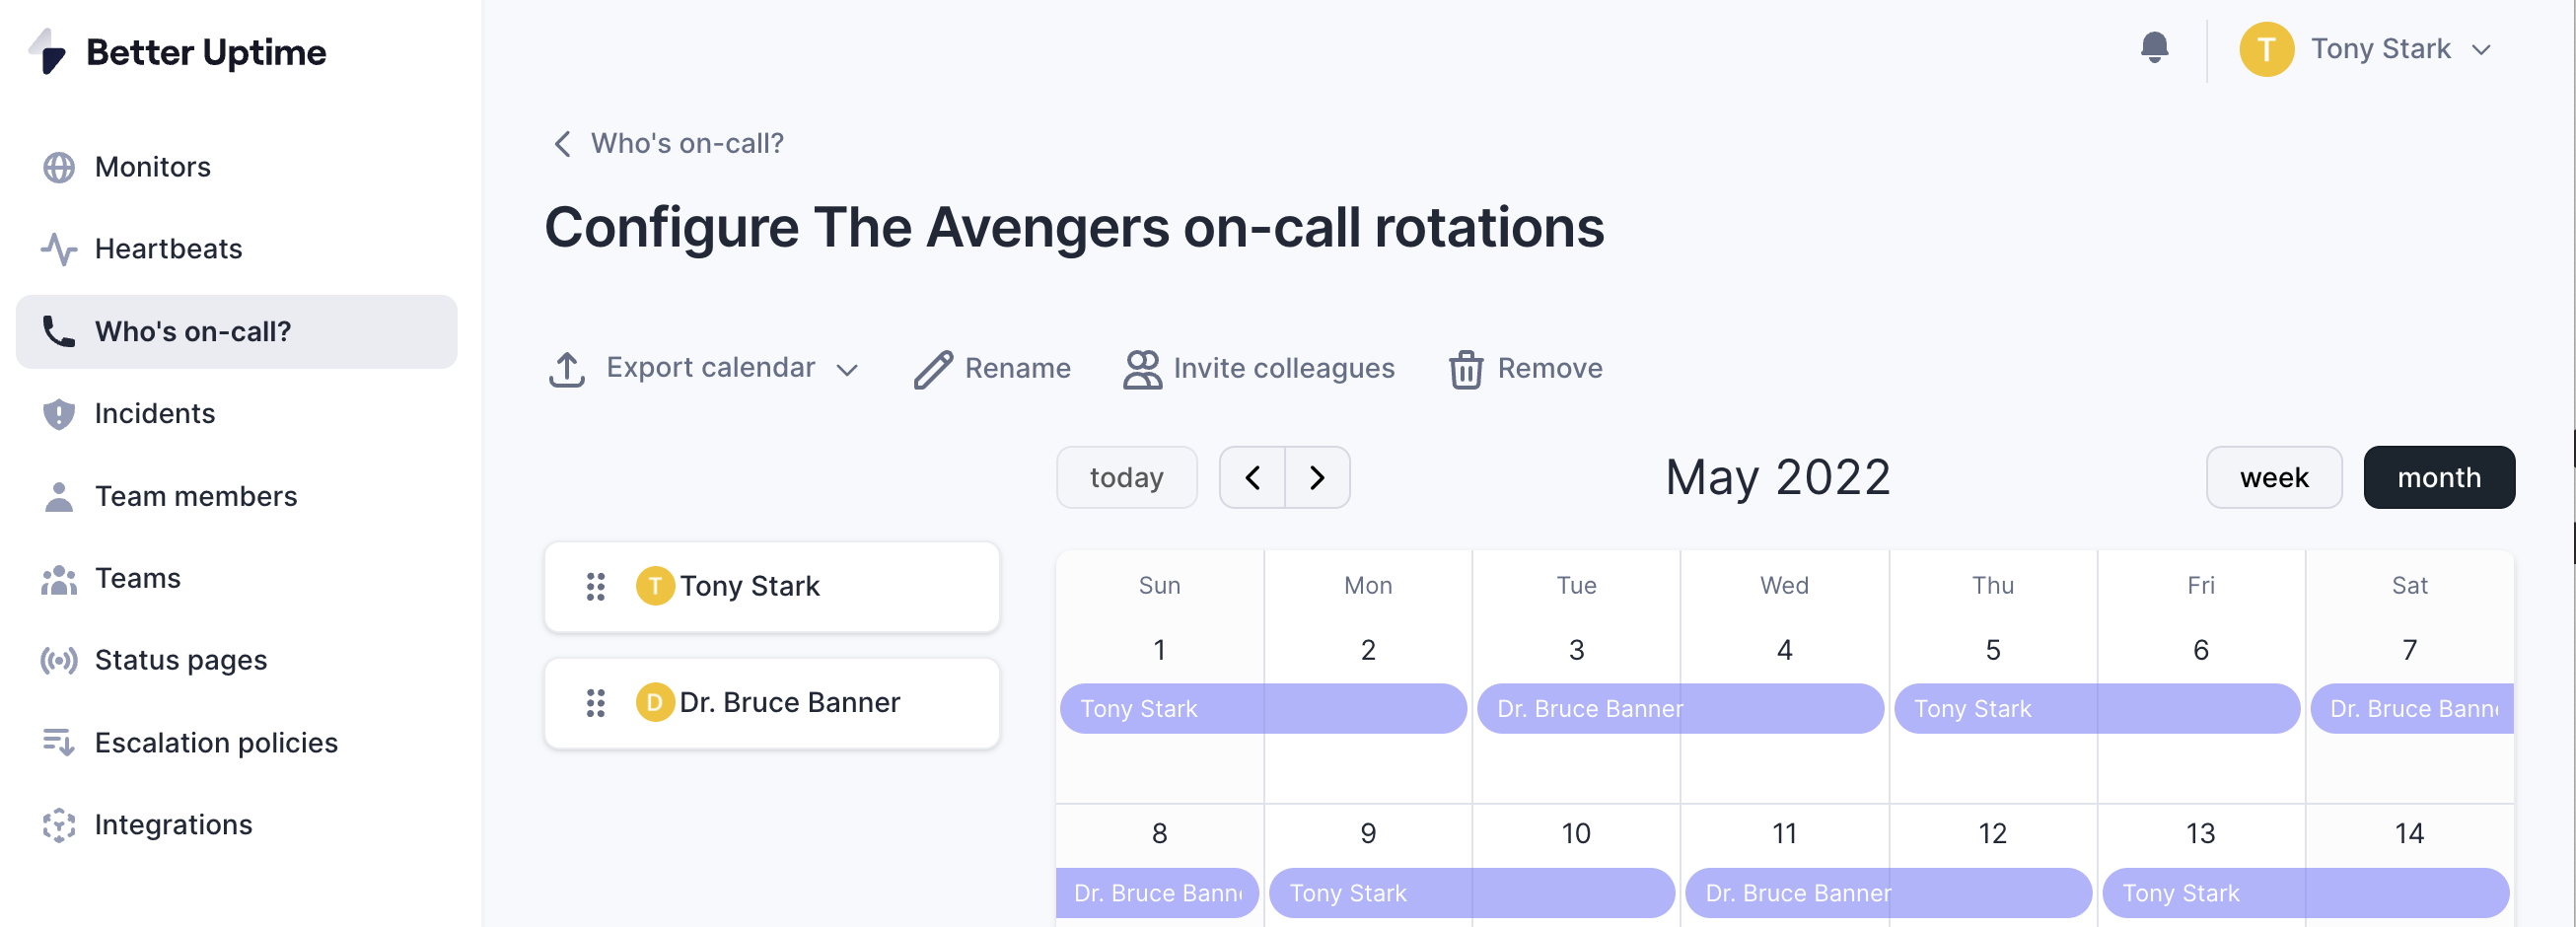Go to the next month
The height and width of the screenshot is (927, 2576).
pos(1317,478)
